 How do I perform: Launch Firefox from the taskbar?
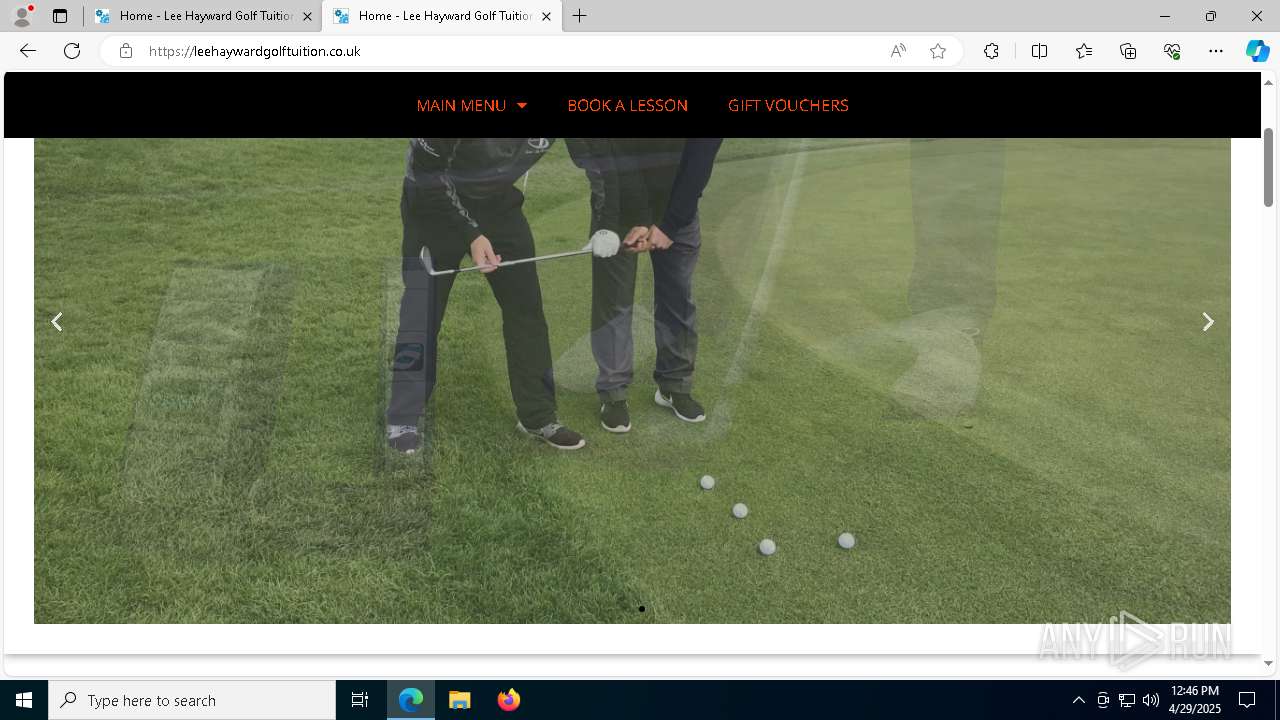(x=509, y=700)
